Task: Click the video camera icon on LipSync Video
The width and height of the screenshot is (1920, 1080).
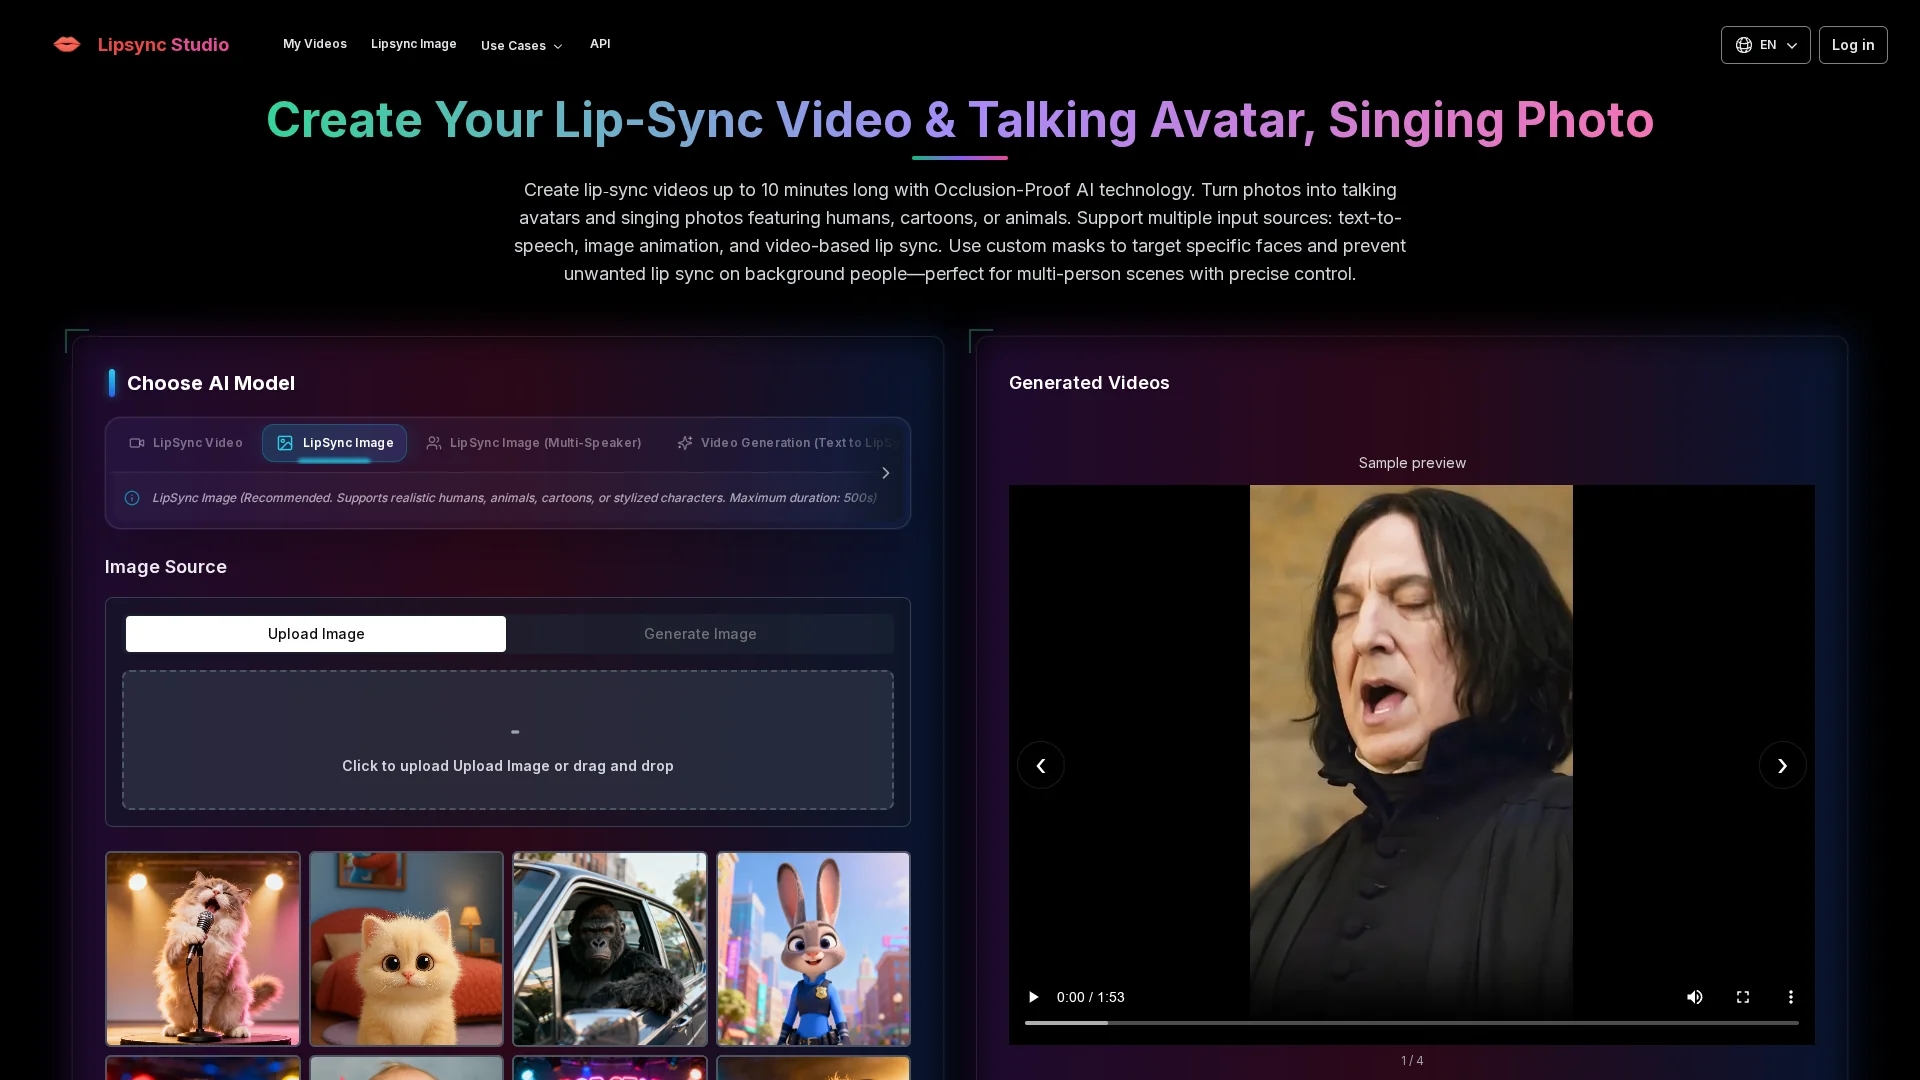Action: coord(137,443)
